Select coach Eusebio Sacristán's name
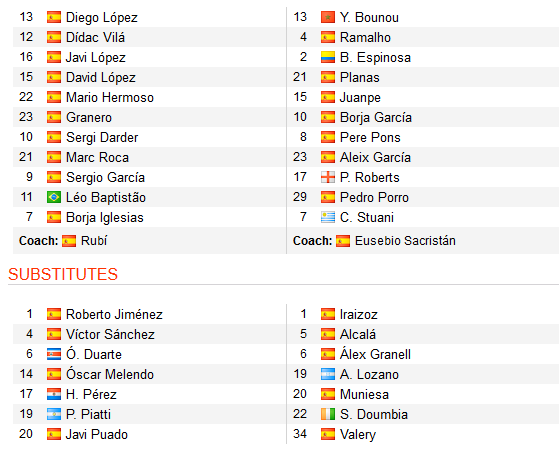The height and width of the screenshot is (450, 559). coord(405,241)
